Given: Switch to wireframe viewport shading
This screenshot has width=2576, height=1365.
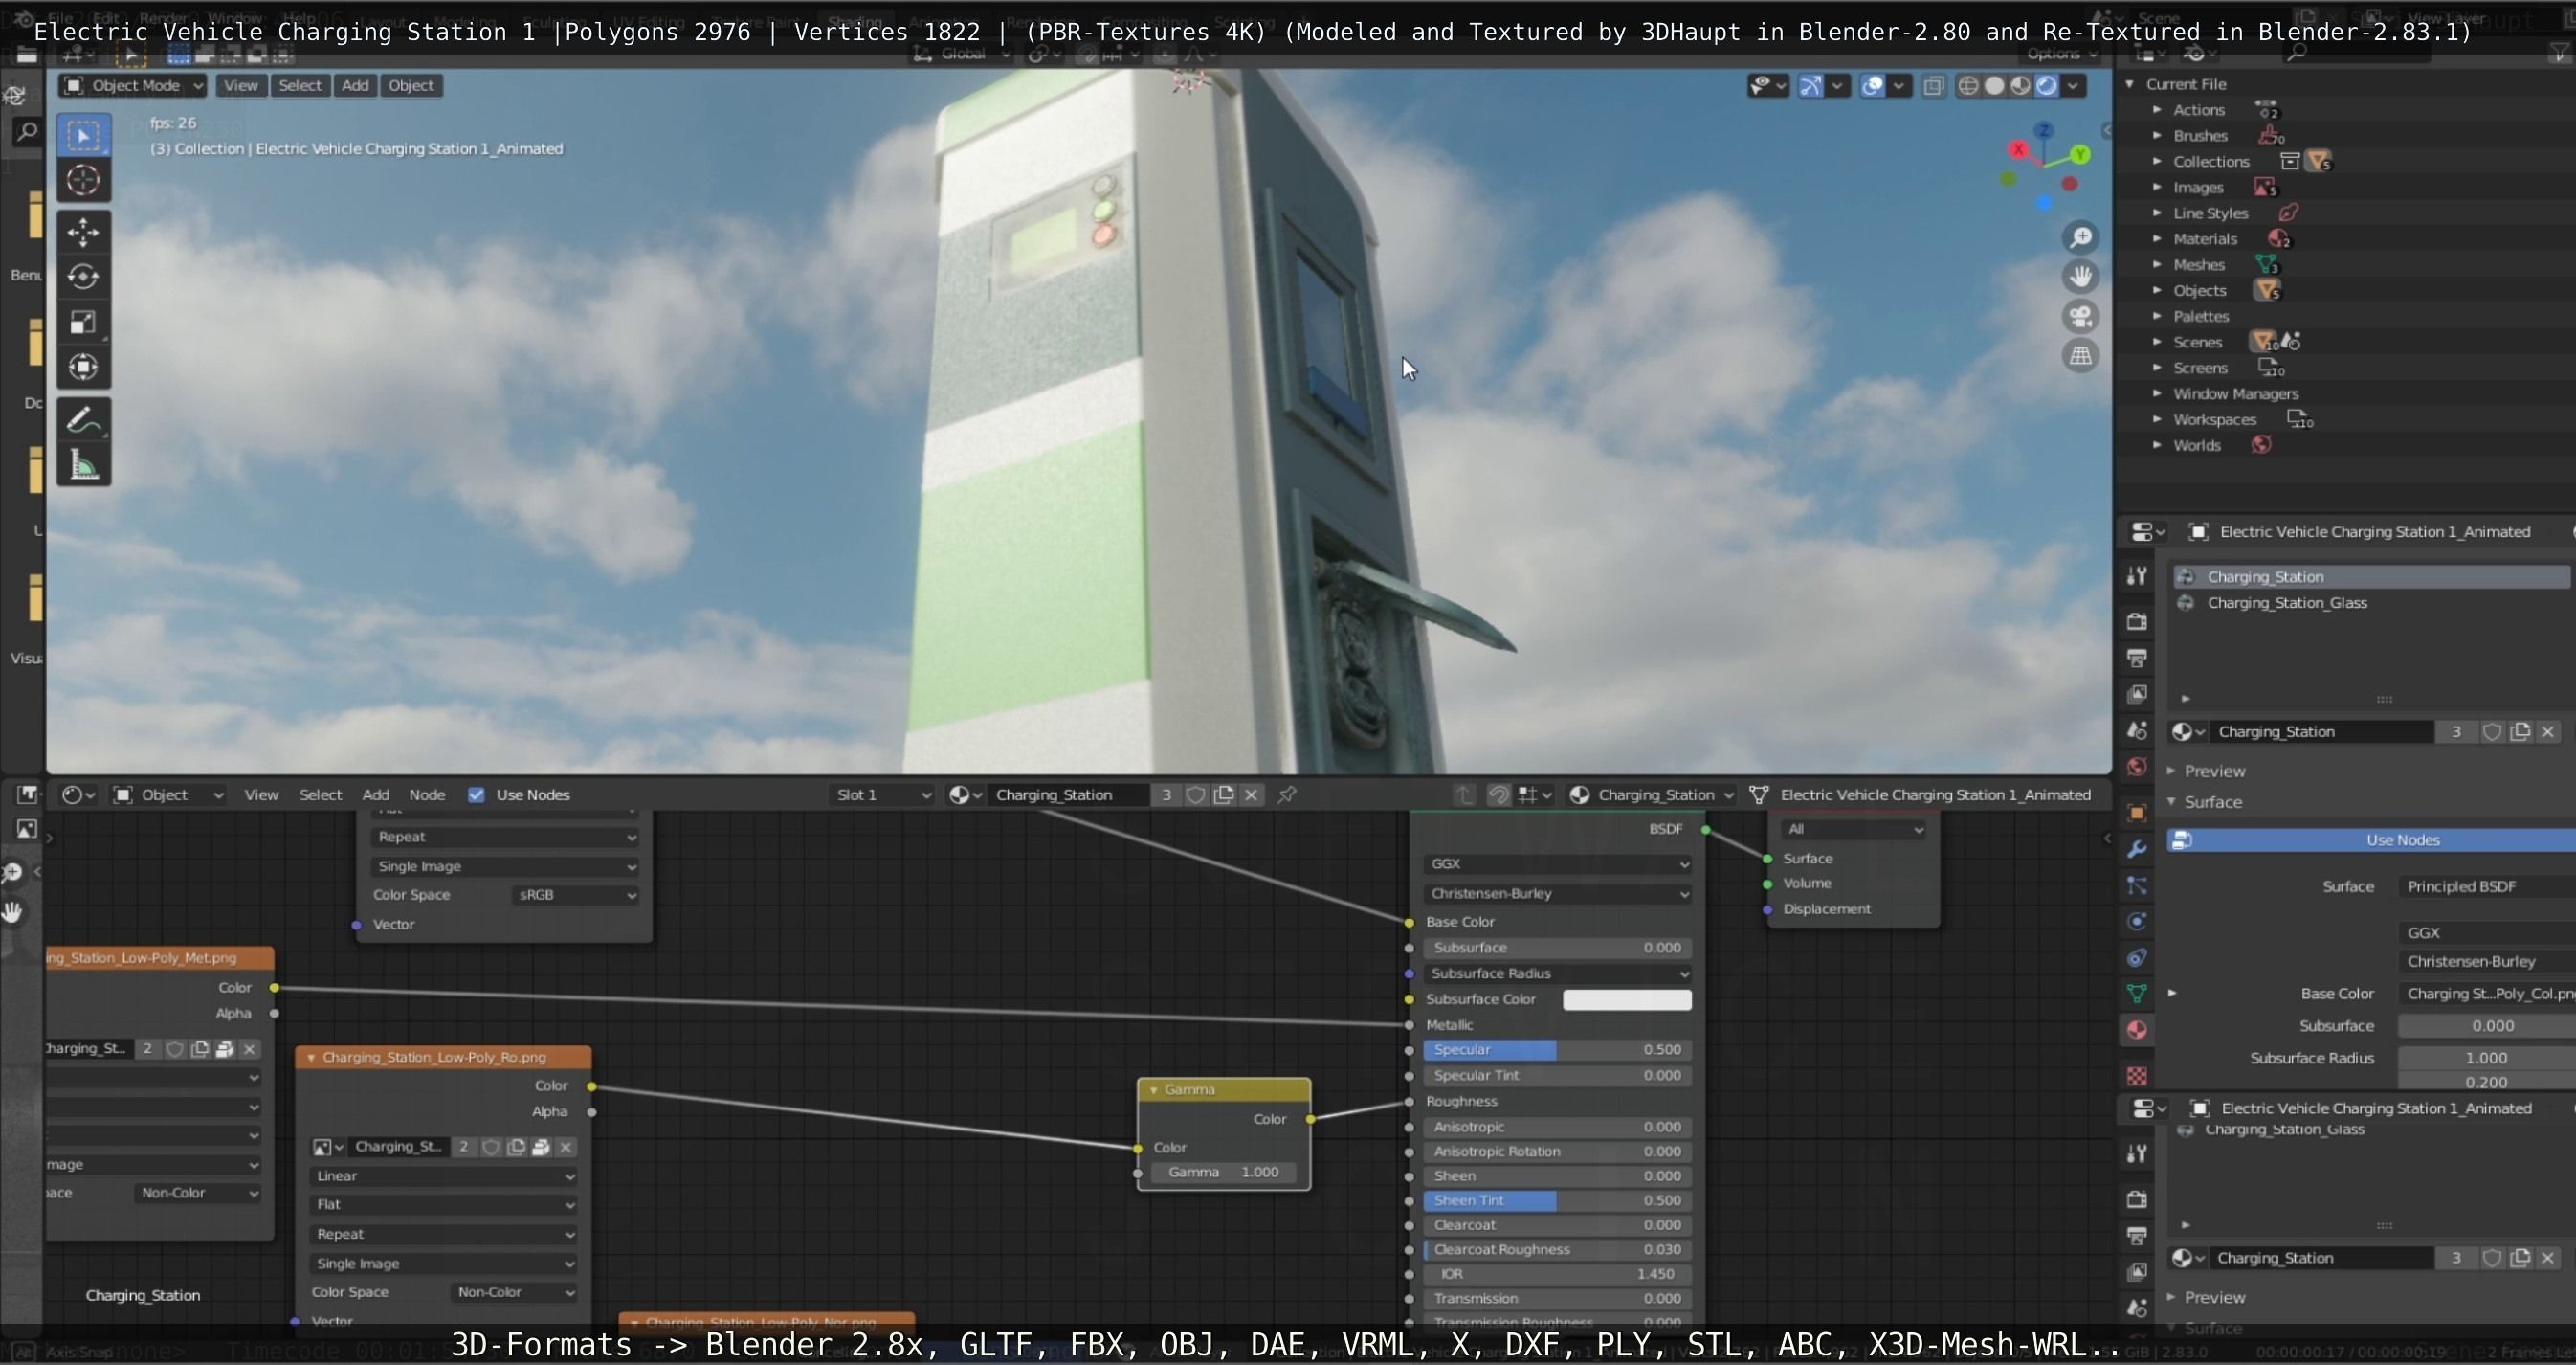Looking at the screenshot, I should pos(1968,86).
